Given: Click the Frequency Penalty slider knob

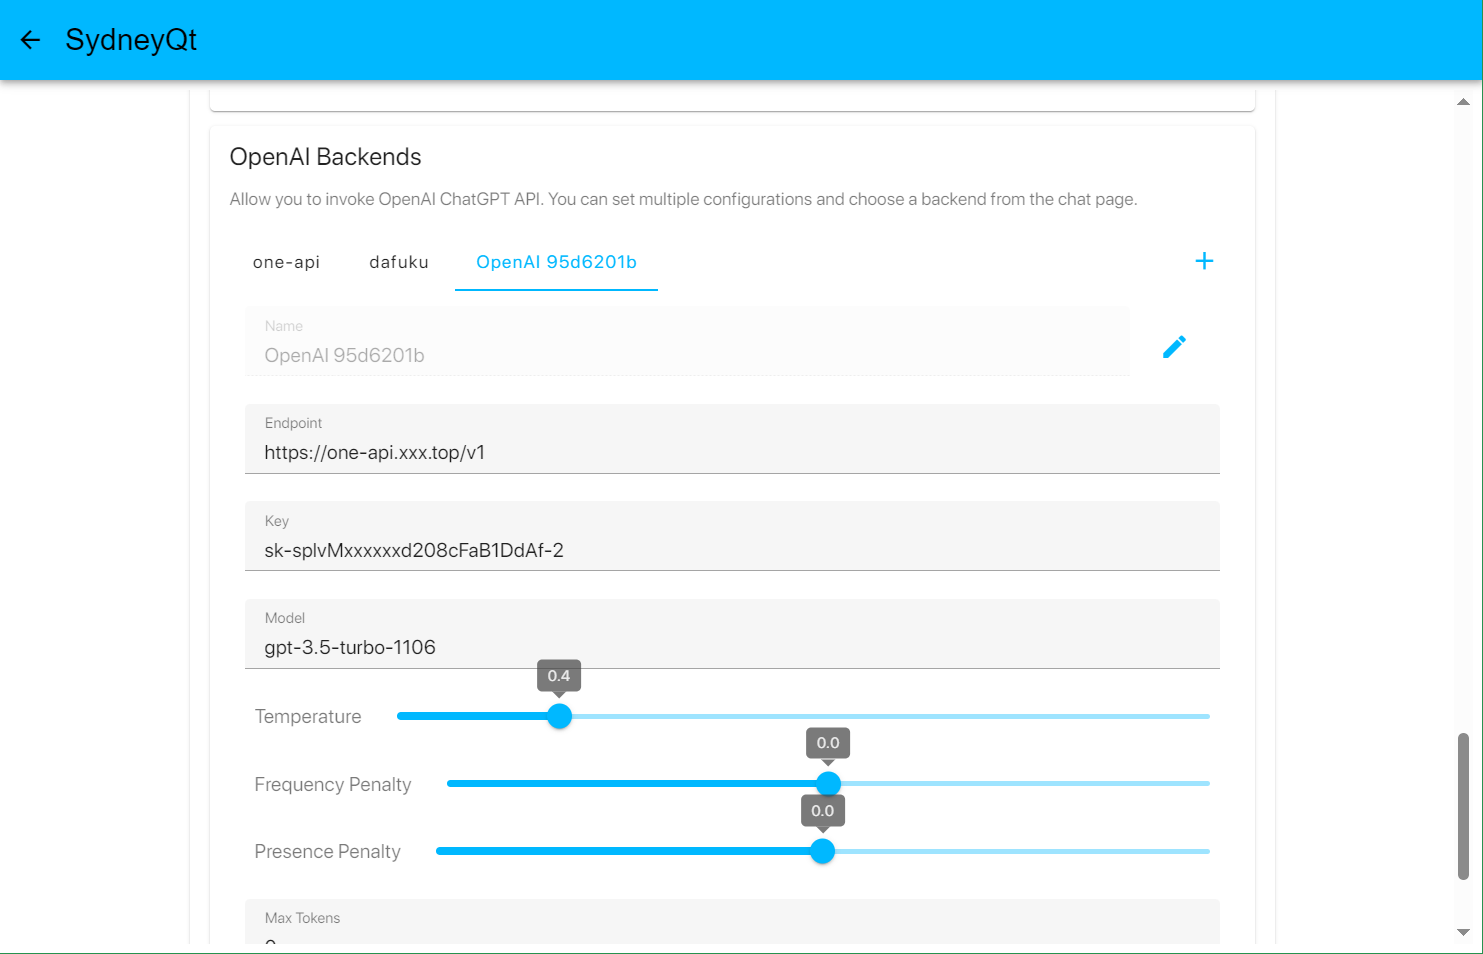Looking at the screenshot, I should point(828,784).
